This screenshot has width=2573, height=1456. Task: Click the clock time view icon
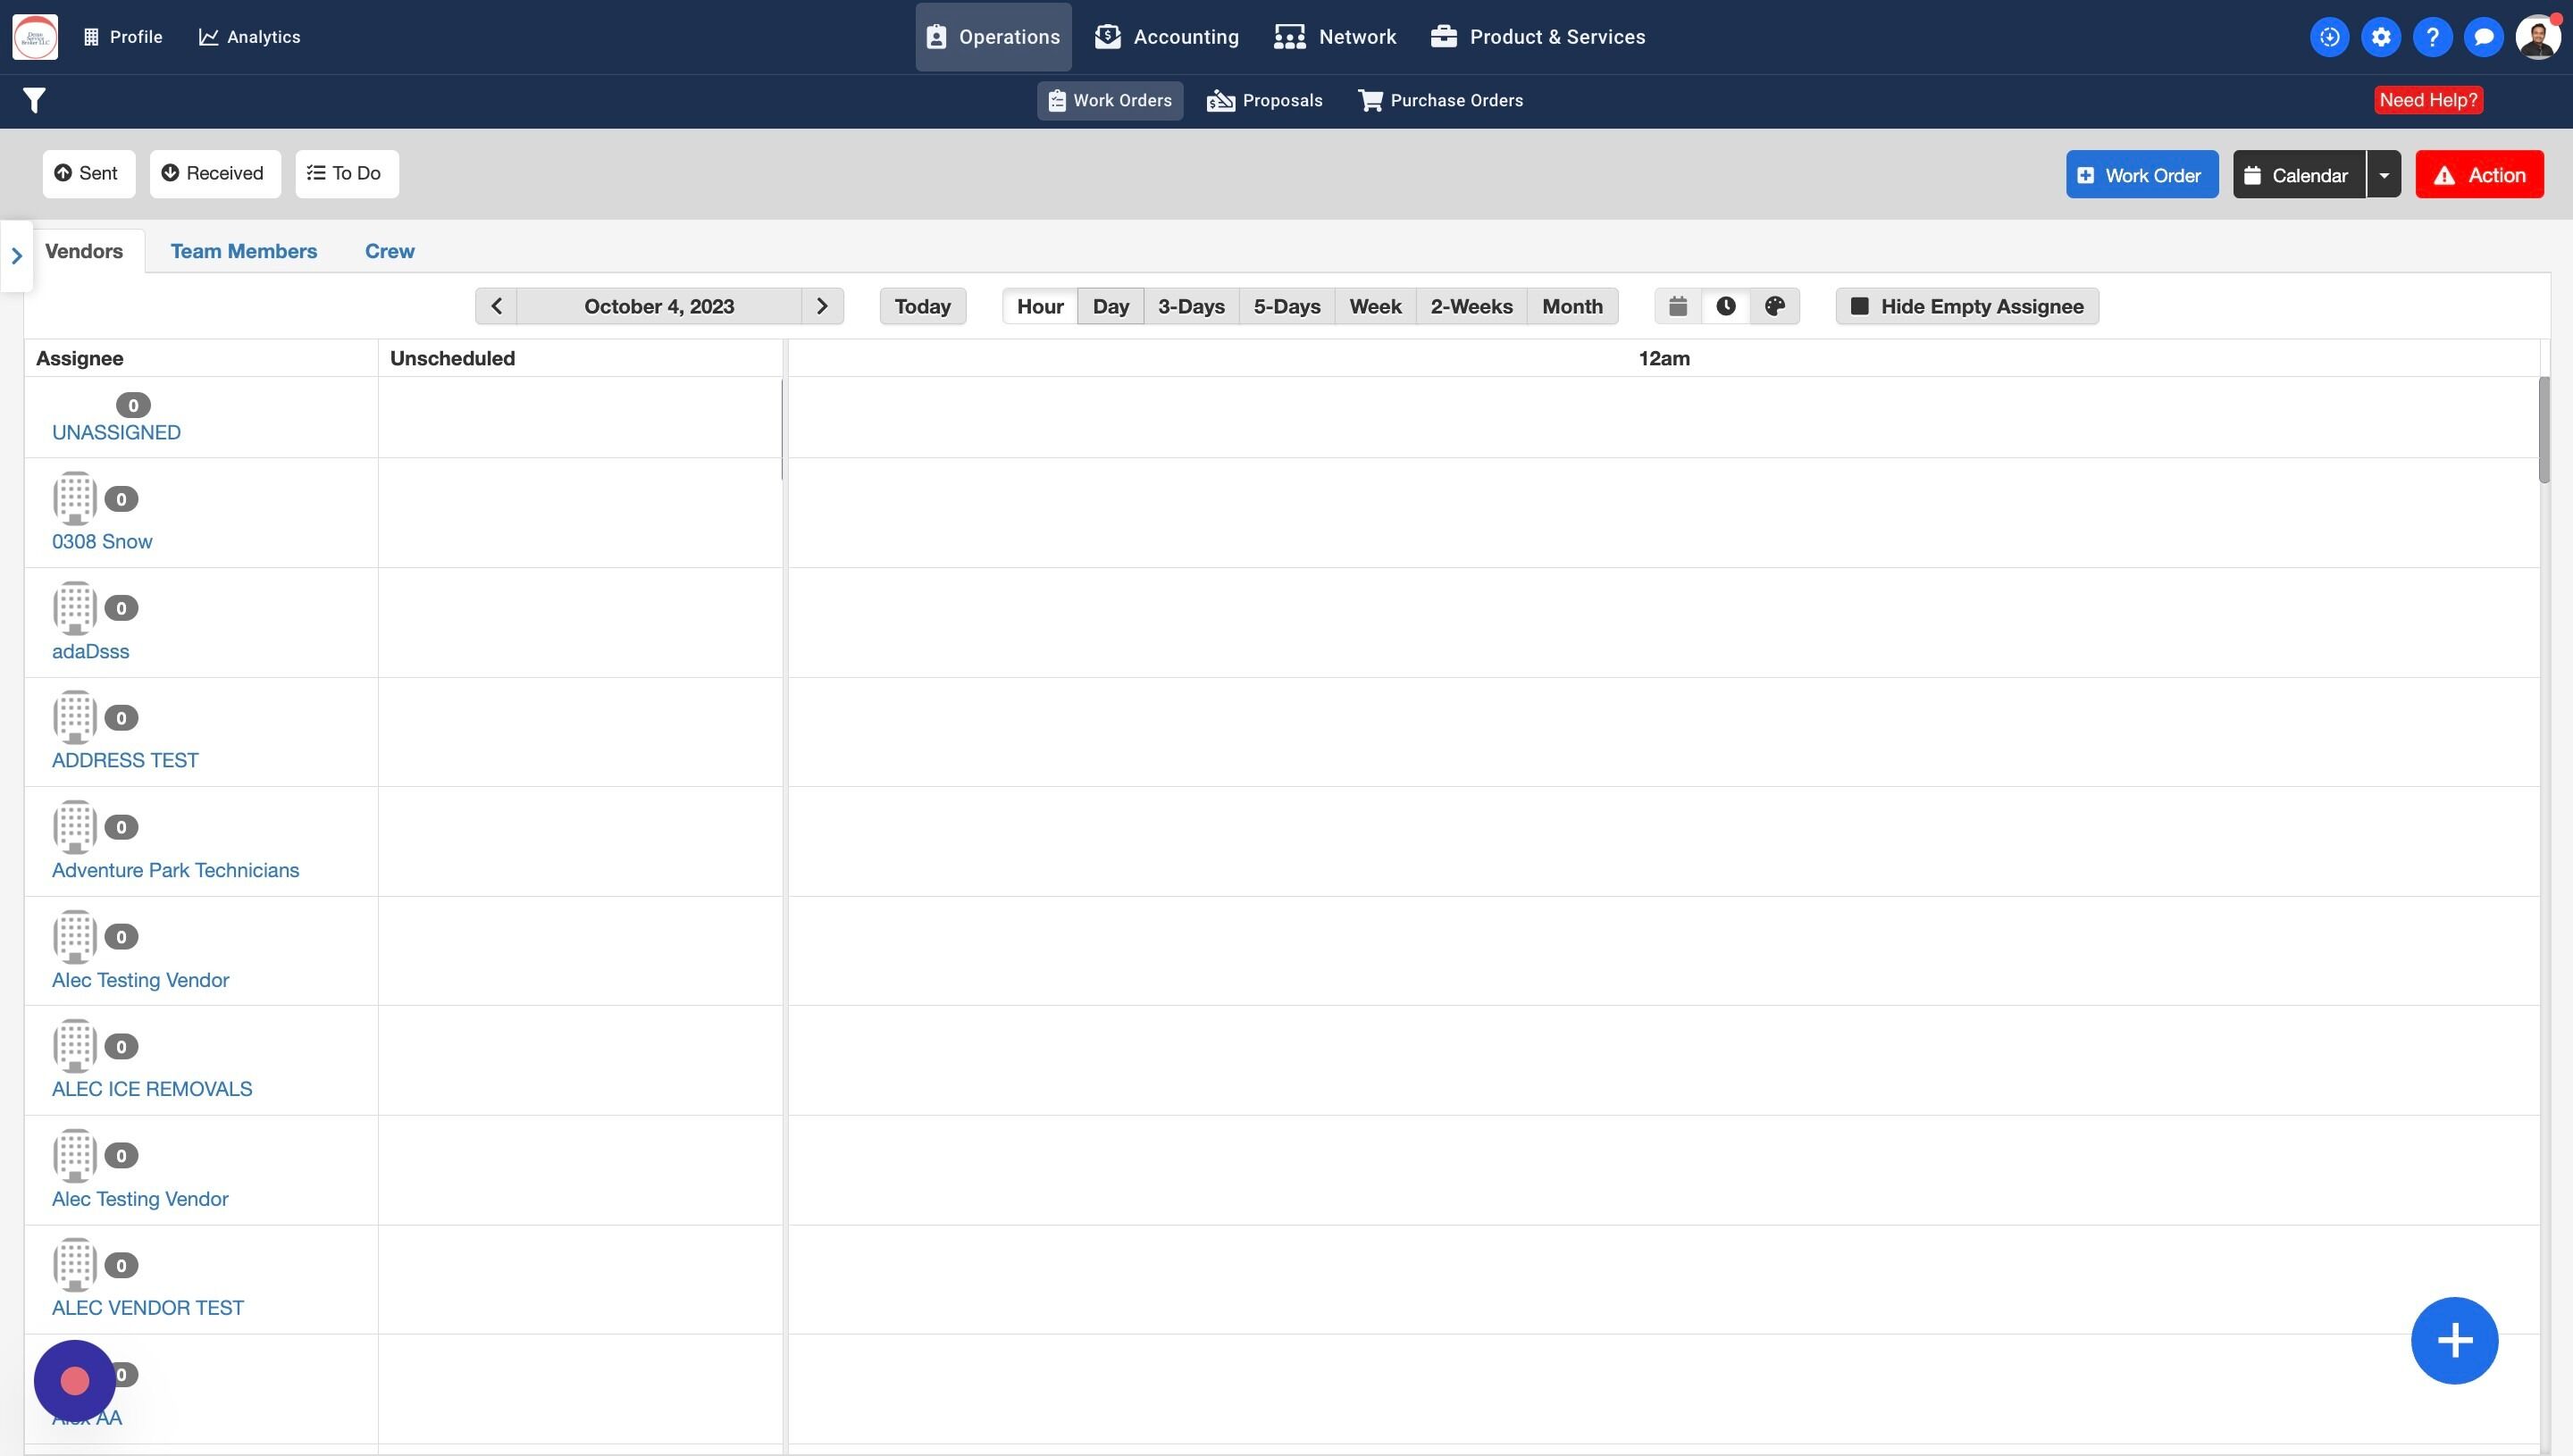1726,306
